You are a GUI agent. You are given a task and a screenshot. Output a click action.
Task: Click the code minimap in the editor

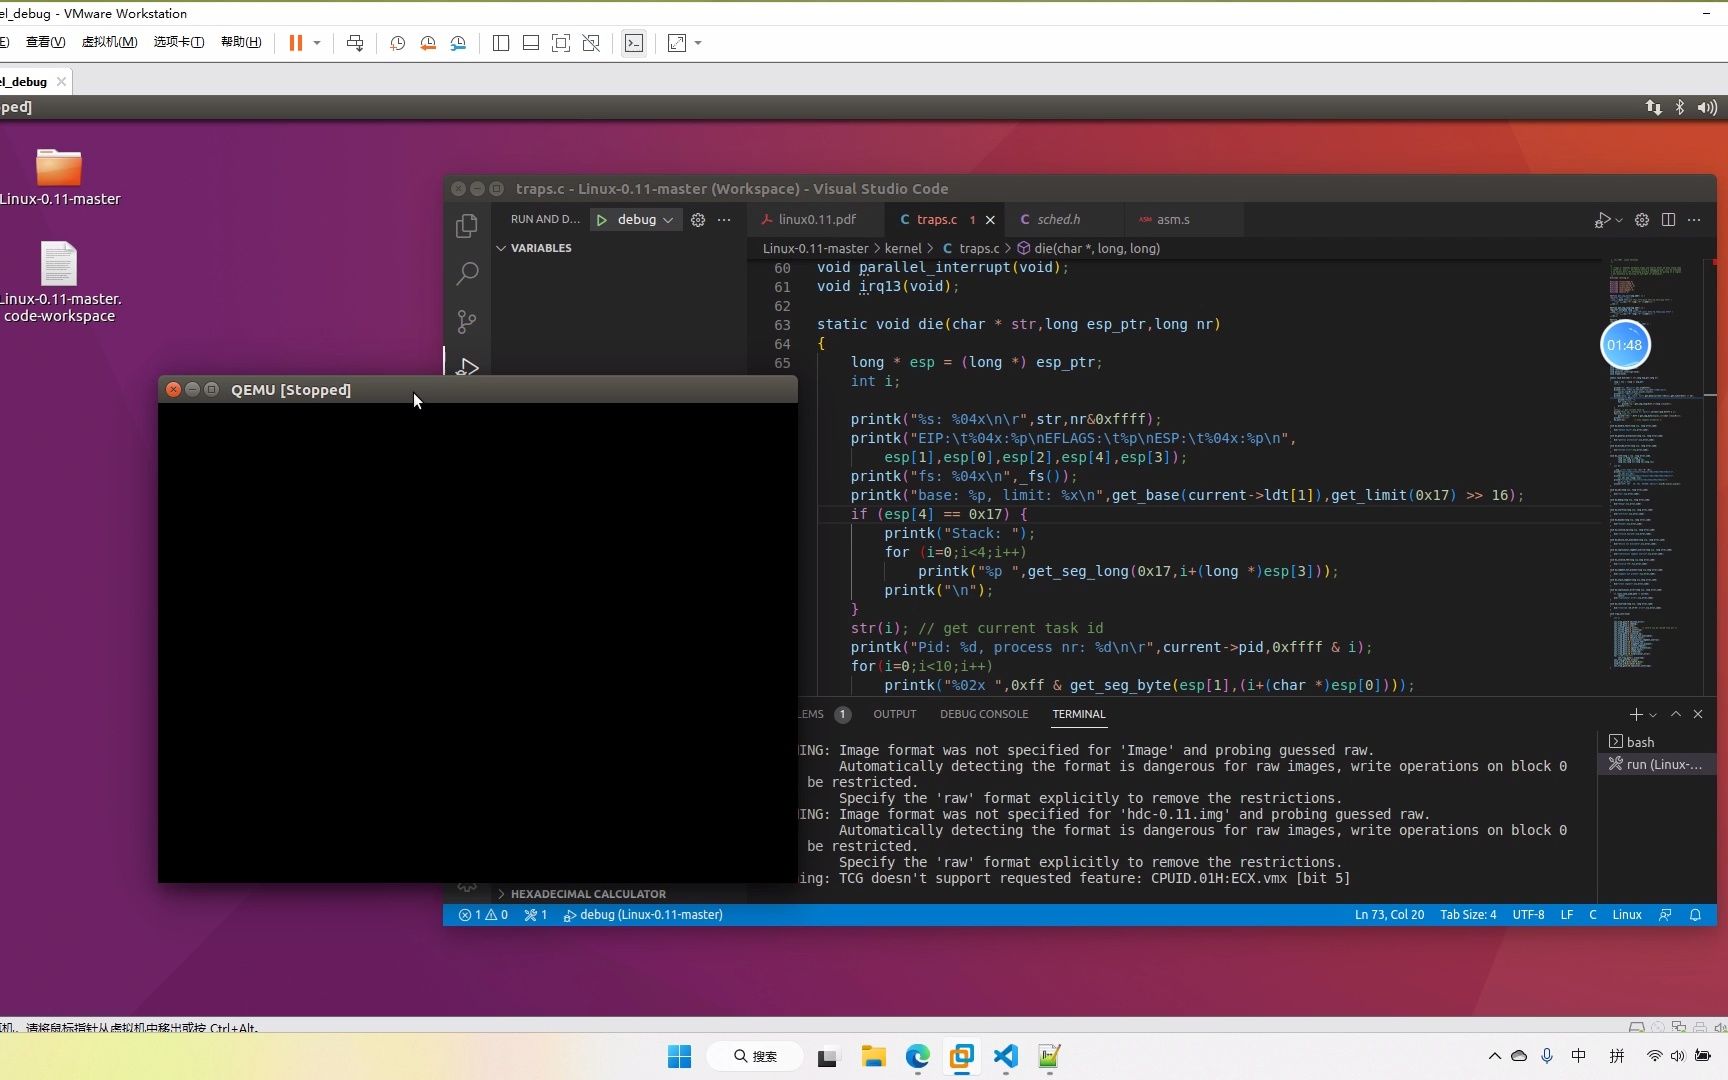coord(1653,464)
